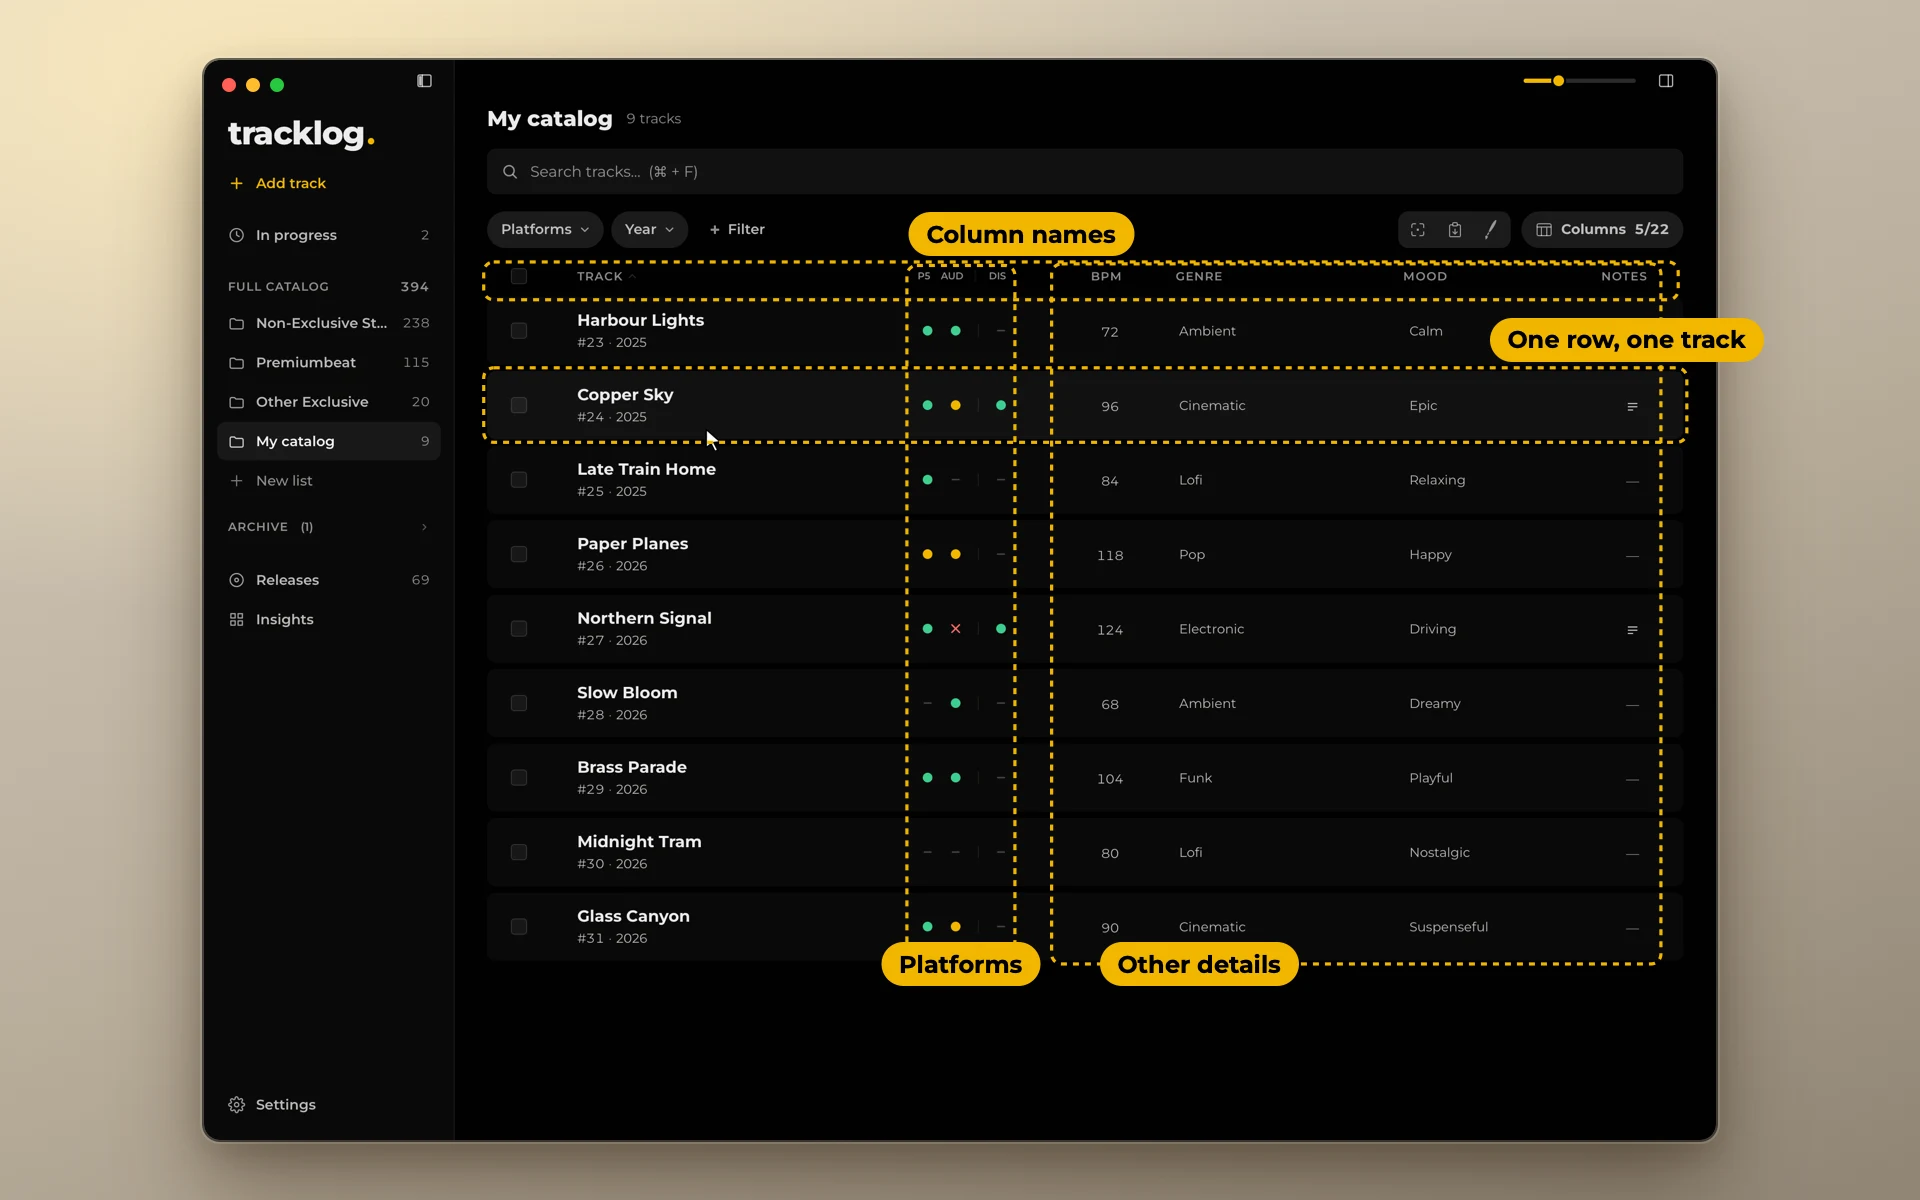
Task: Open the Non-Exclusive St... list
Action: coord(329,324)
